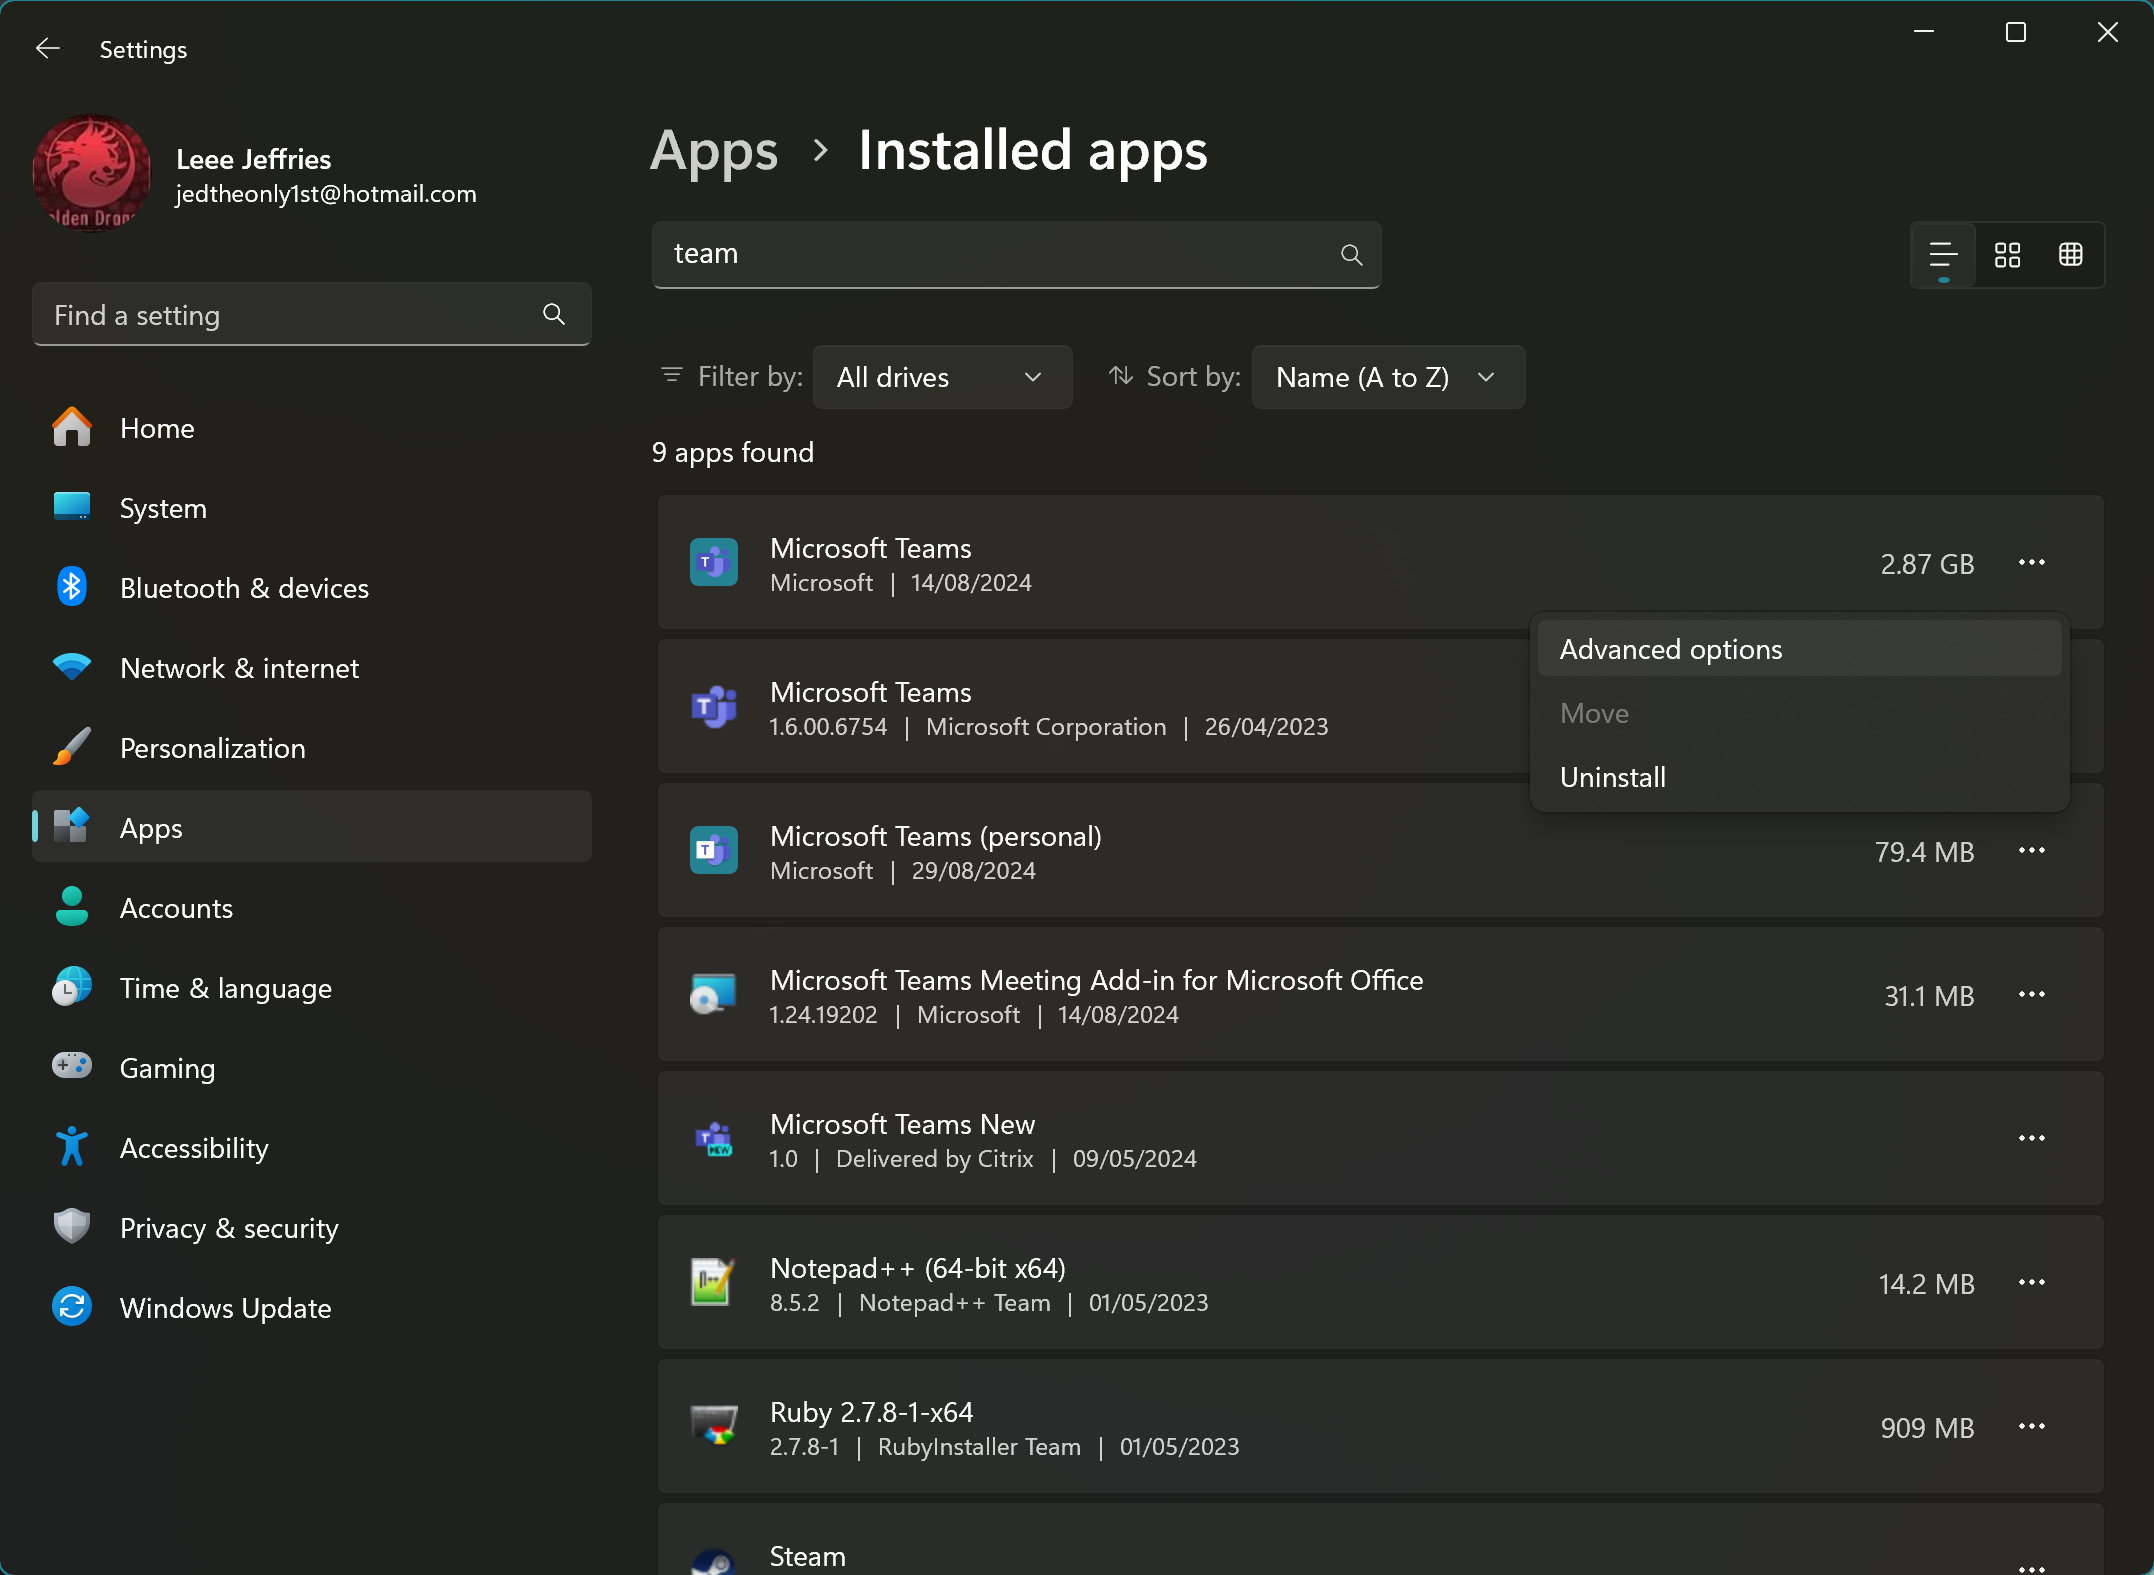
Task: Click the Microsoft Teams 14/08/2024 app icon
Action: coord(714,563)
